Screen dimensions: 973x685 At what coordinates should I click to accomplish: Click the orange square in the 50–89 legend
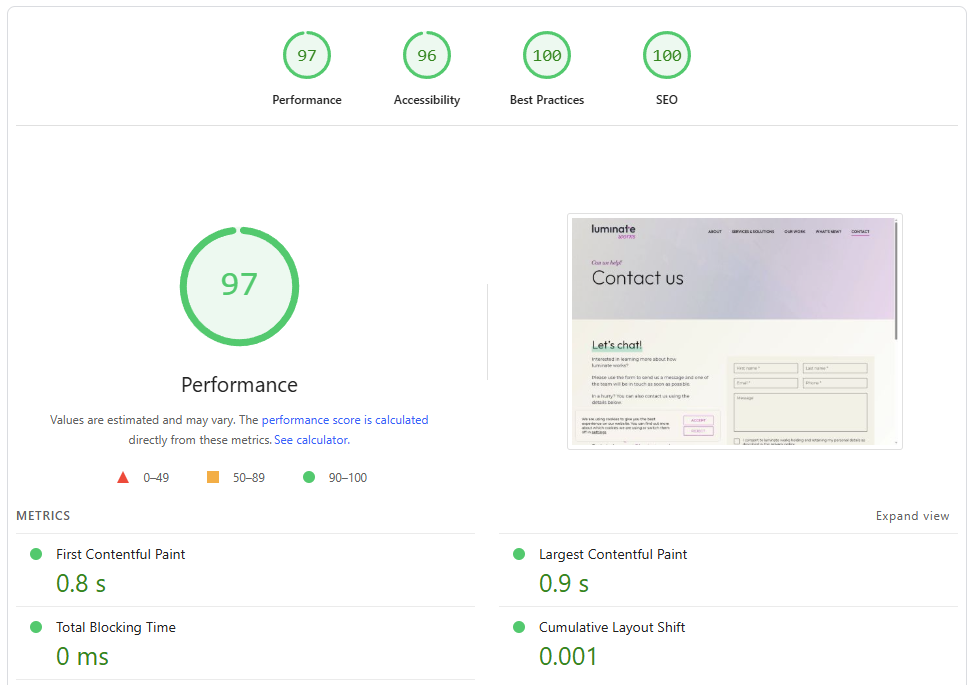coord(212,477)
